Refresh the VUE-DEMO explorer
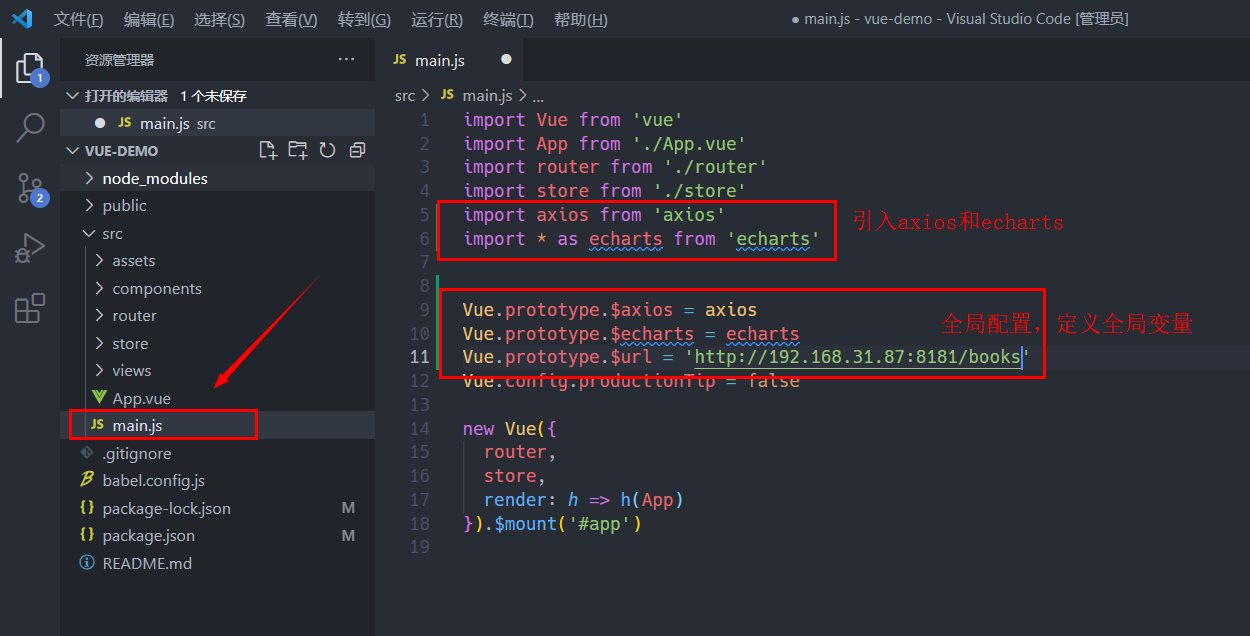Image resolution: width=1250 pixels, height=636 pixels. pos(327,150)
